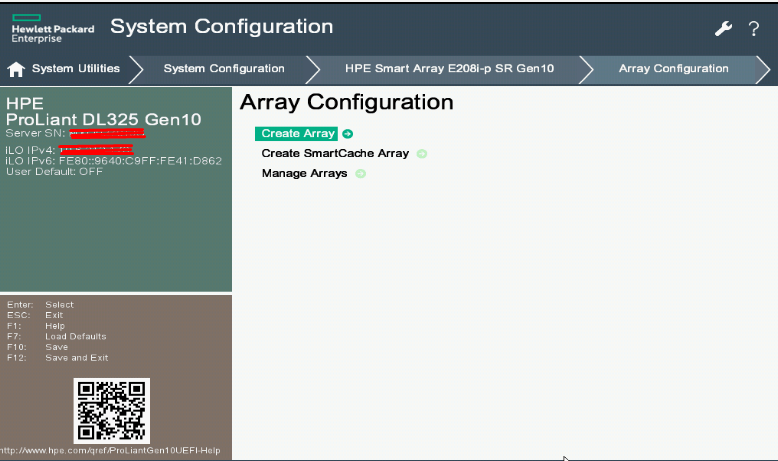Click the arrow icon beside Manage Arrays
Viewport: 778px width, 461px height.
tap(361, 174)
